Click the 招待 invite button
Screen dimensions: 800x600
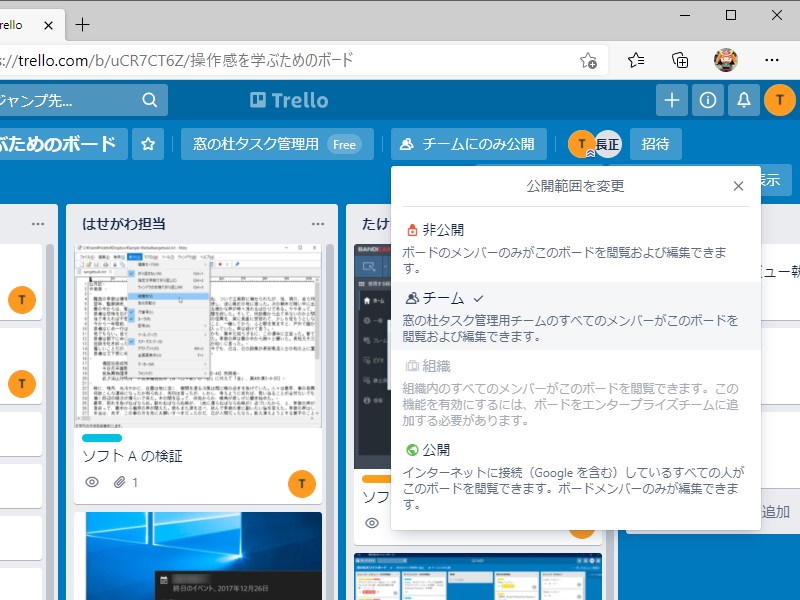pyautogui.click(x=655, y=144)
